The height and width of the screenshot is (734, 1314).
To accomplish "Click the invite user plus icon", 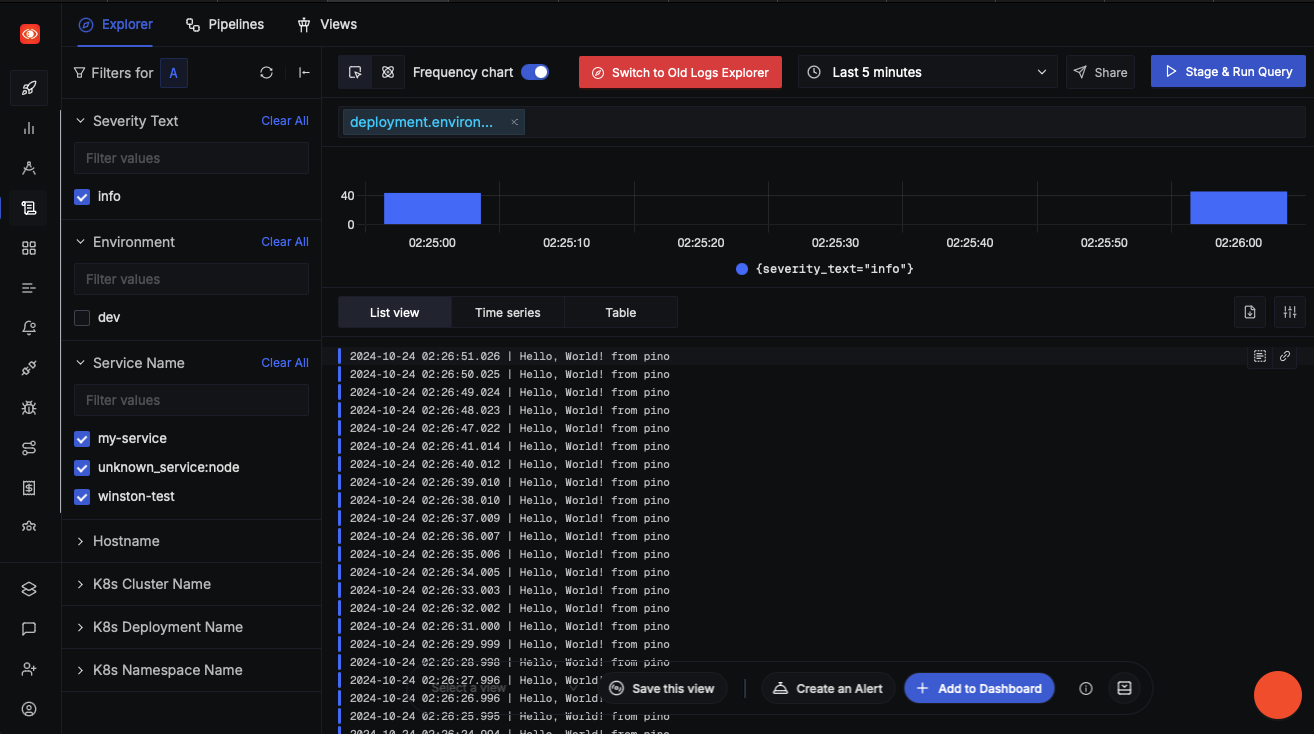I will pos(29,669).
